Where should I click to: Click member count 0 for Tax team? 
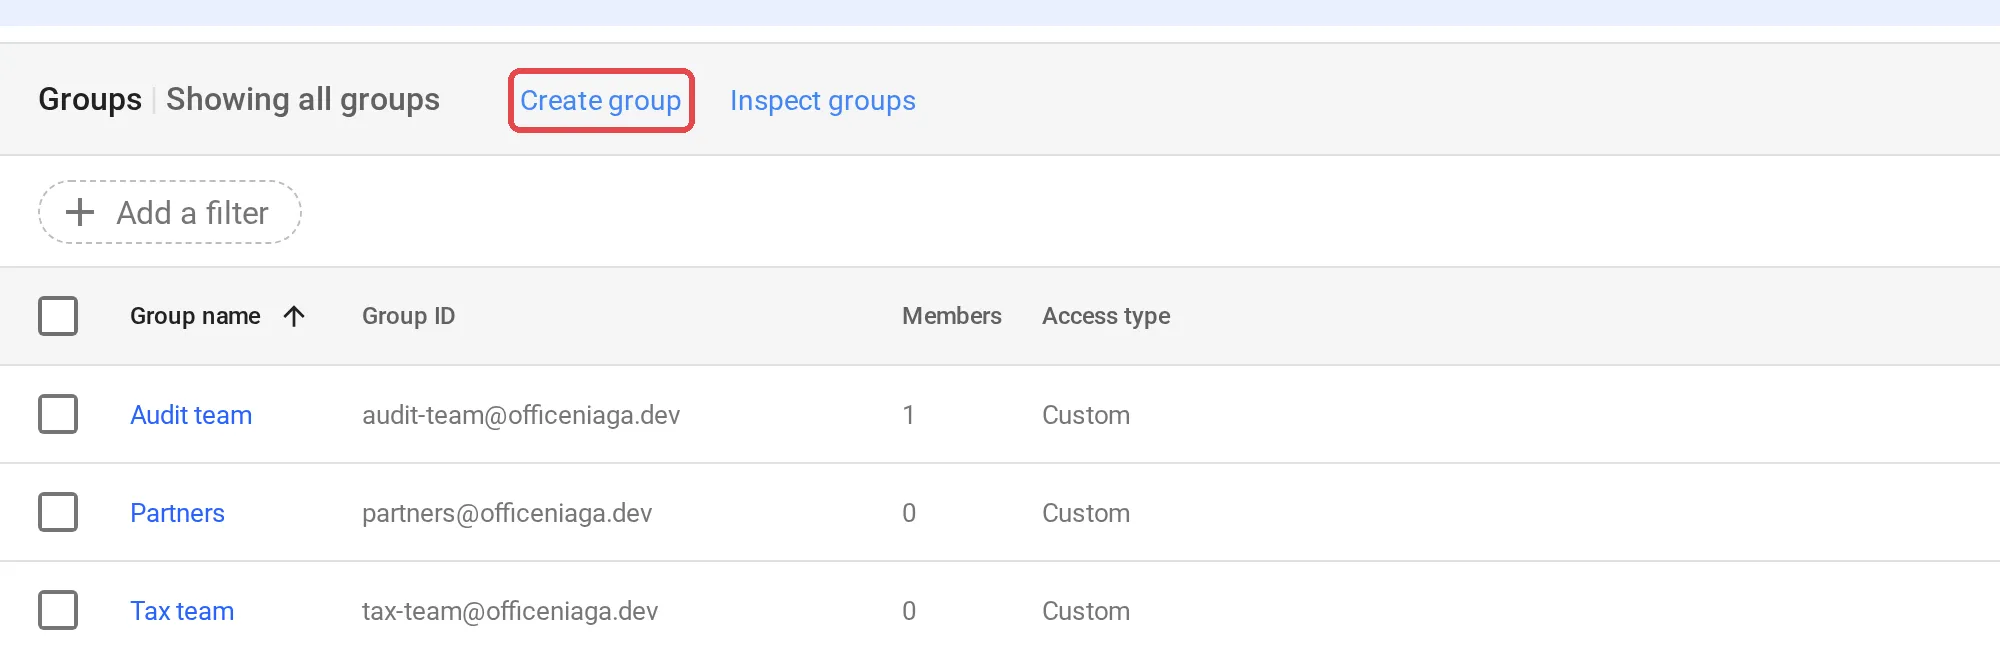point(908,610)
